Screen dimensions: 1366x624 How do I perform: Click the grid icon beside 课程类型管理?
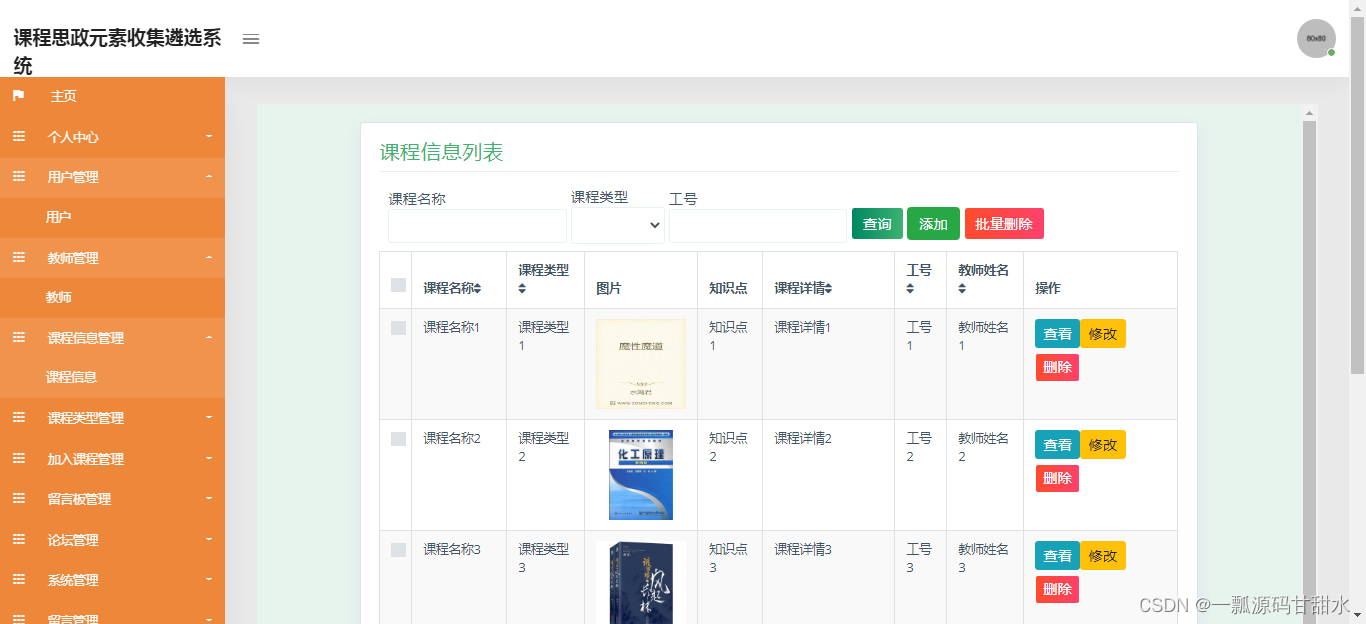coord(18,417)
